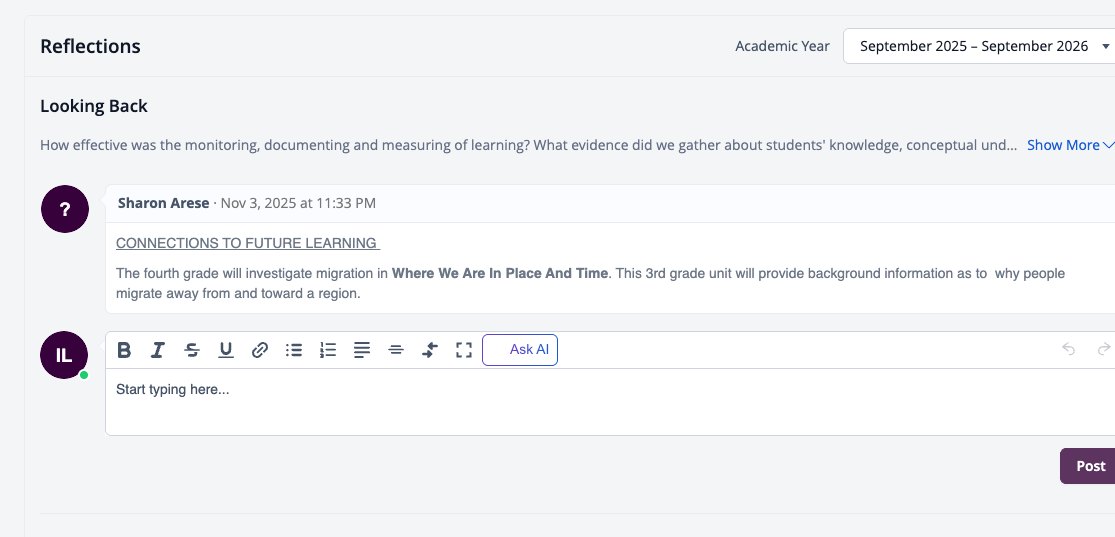
Task: Focus the Start typing here text area
Action: pos(610,402)
